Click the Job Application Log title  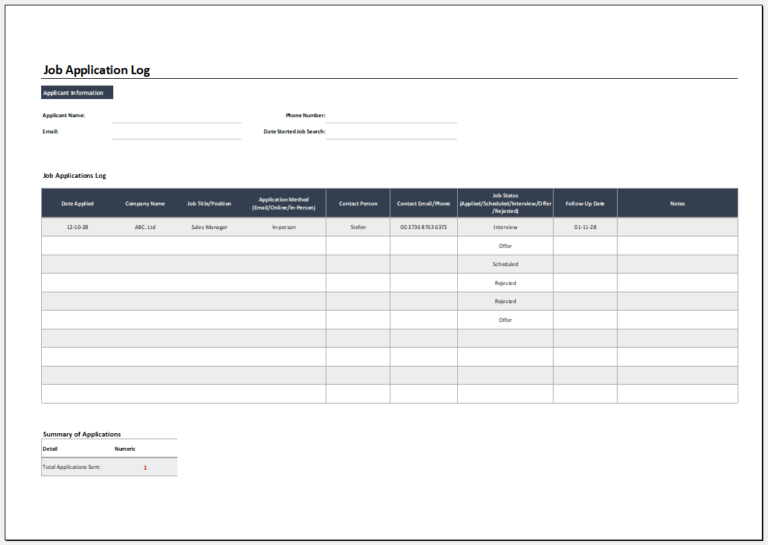coord(96,70)
